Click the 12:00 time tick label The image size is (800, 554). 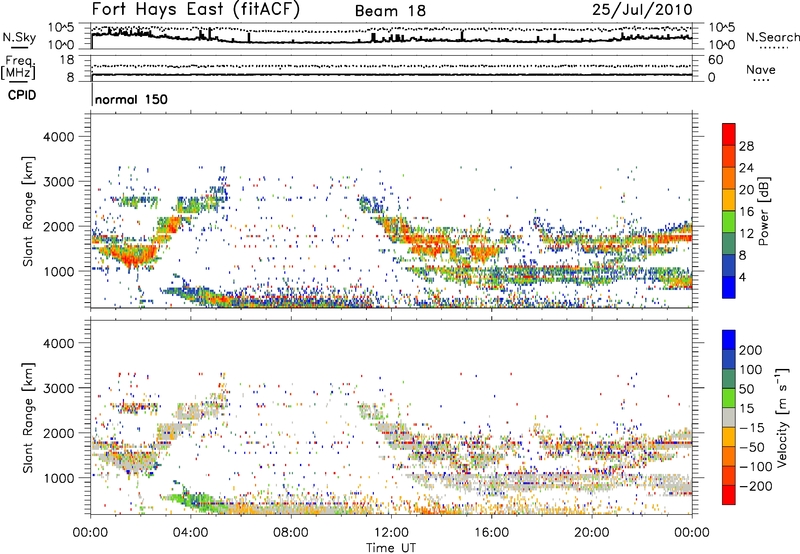[x=391, y=533]
